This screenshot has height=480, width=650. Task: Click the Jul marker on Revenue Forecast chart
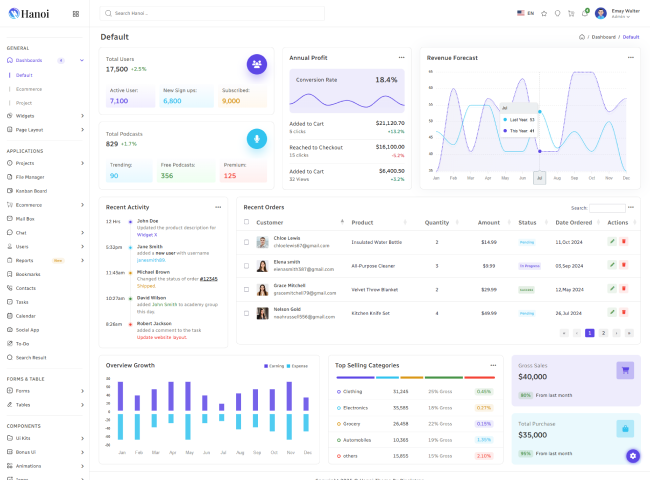pyautogui.click(x=540, y=177)
